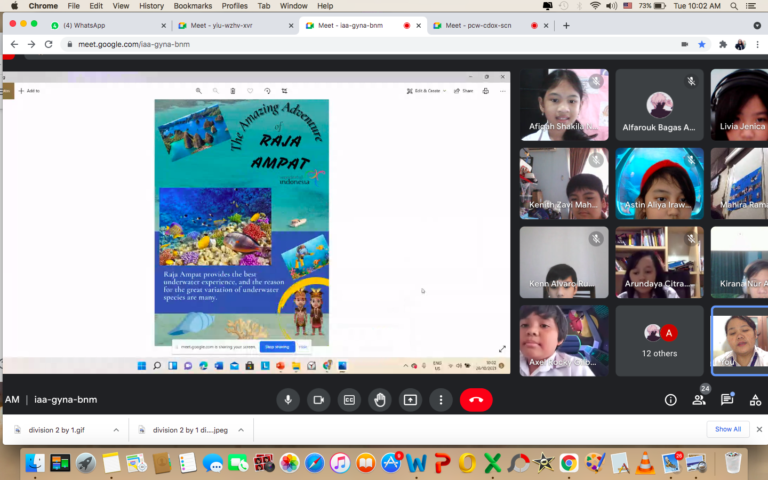The image size is (768, 480).
Task: Click the red leave call button
Action: coord(476,399)
